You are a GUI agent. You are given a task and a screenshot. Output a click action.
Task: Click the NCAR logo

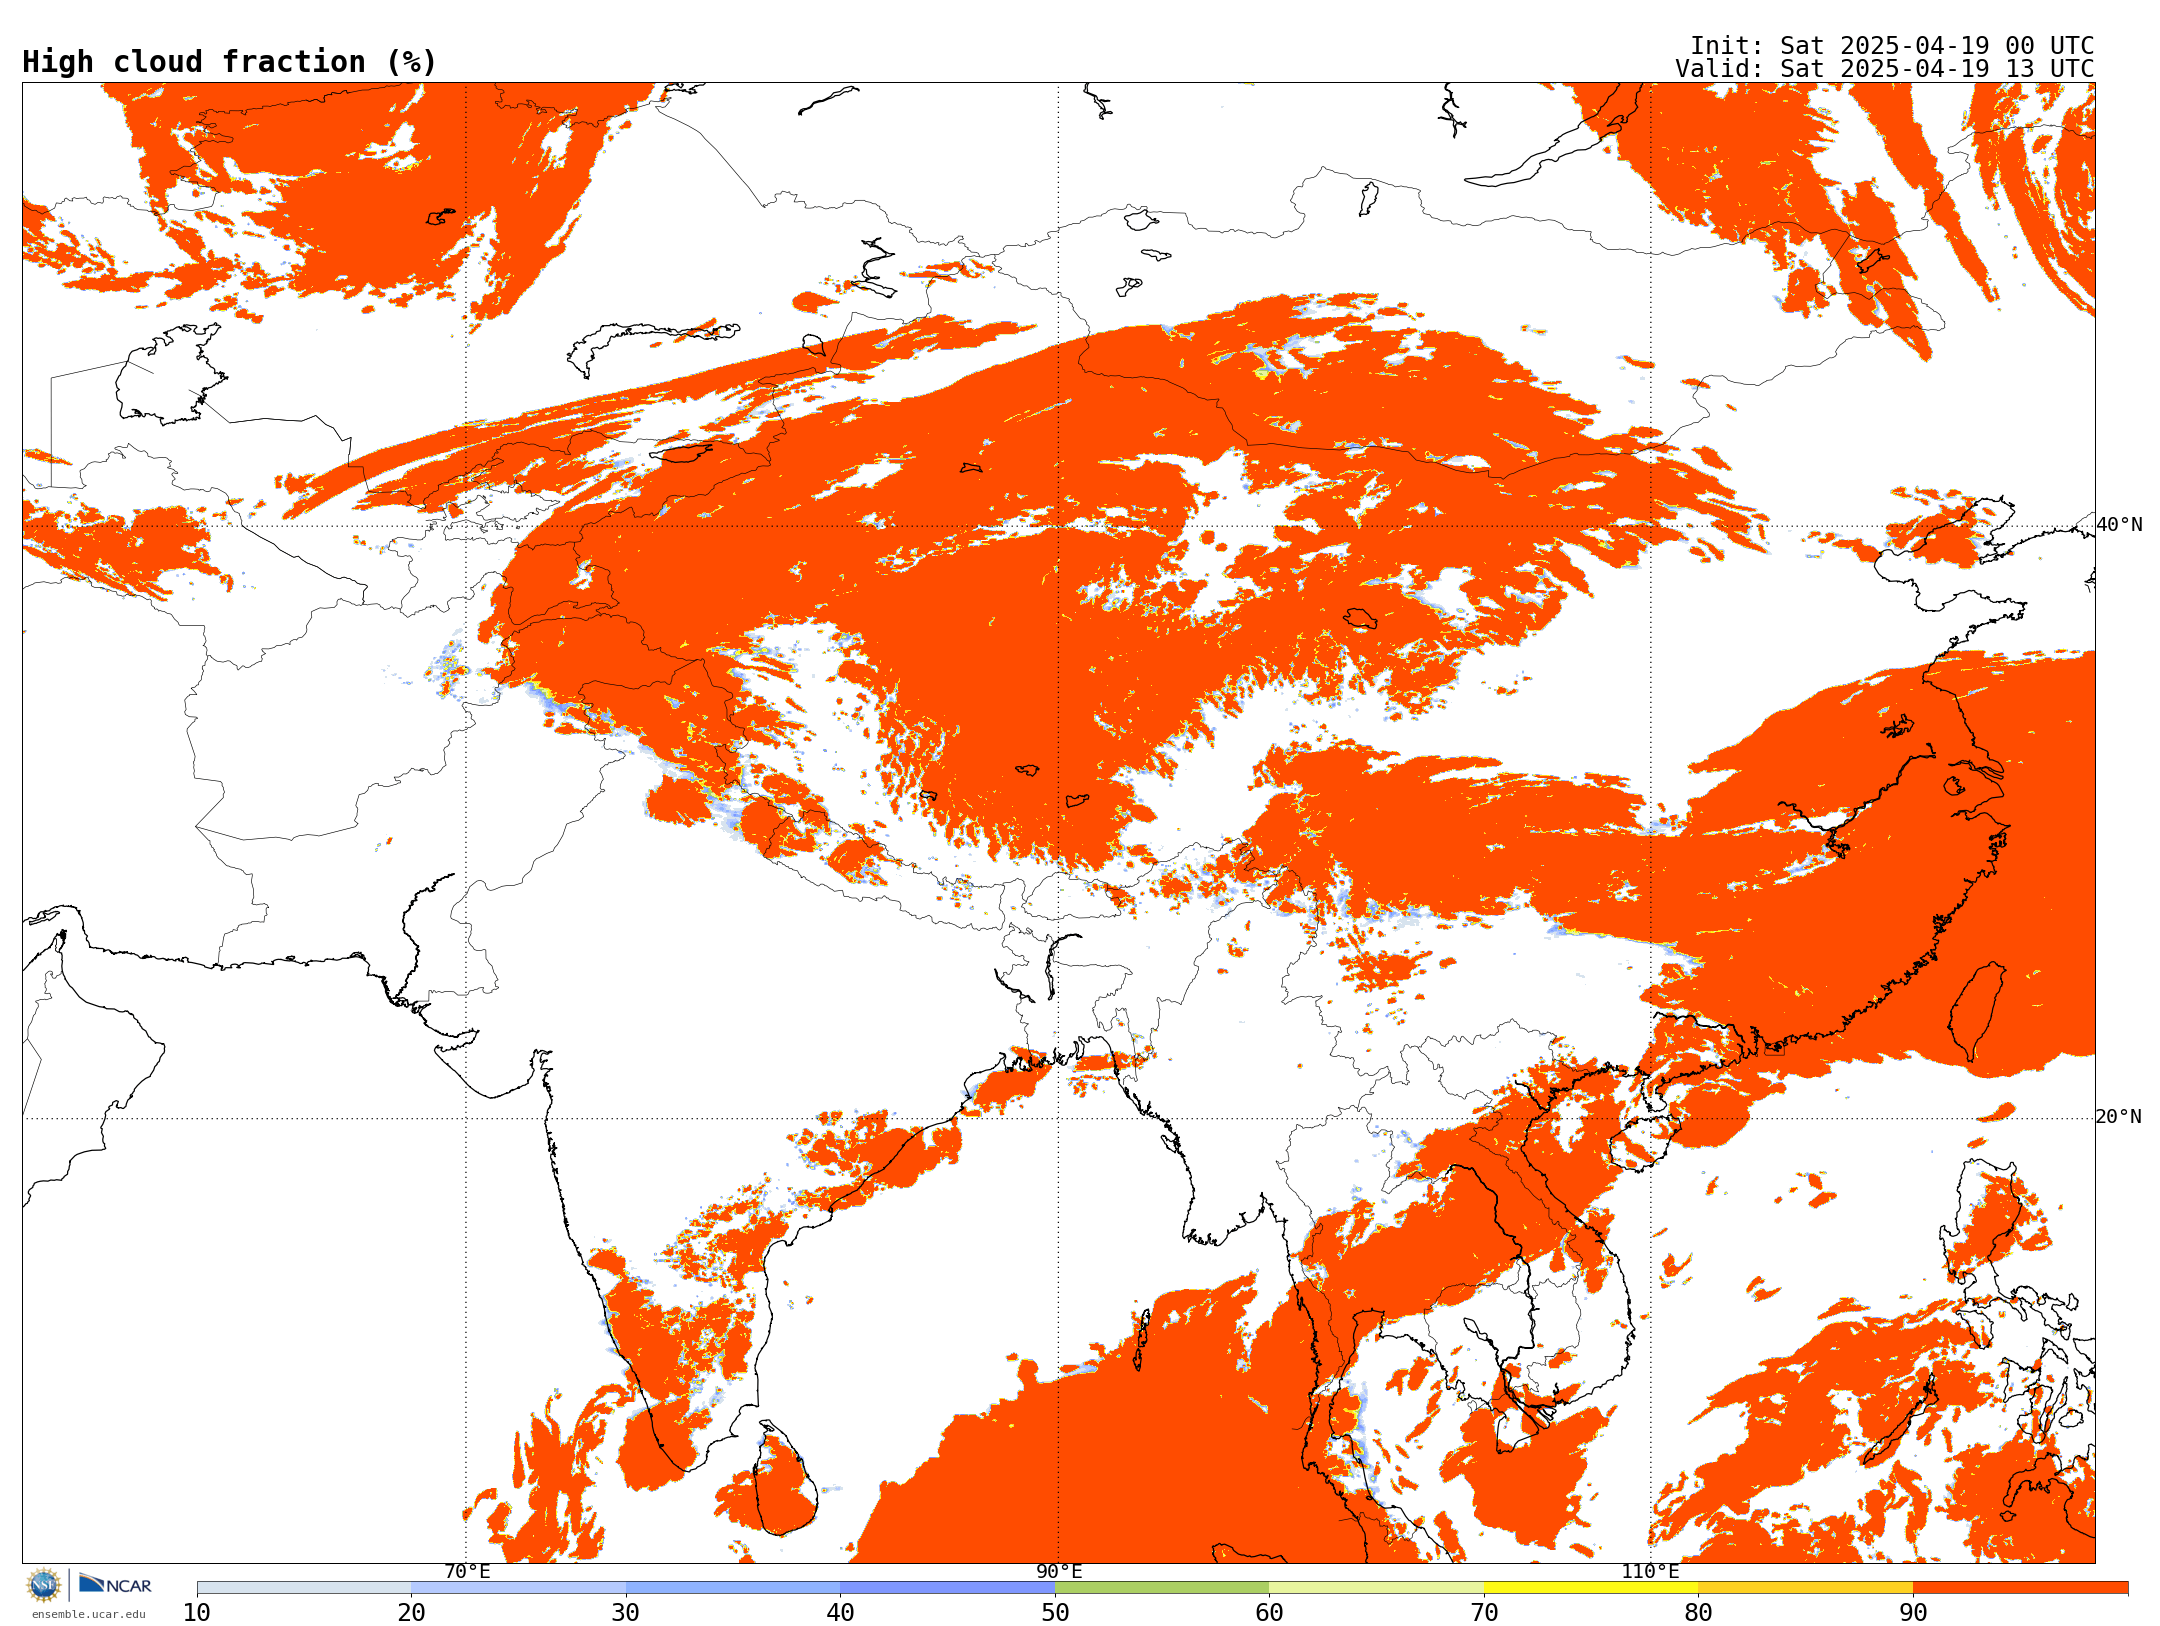pyautogui.click(x=115, y=1585)
